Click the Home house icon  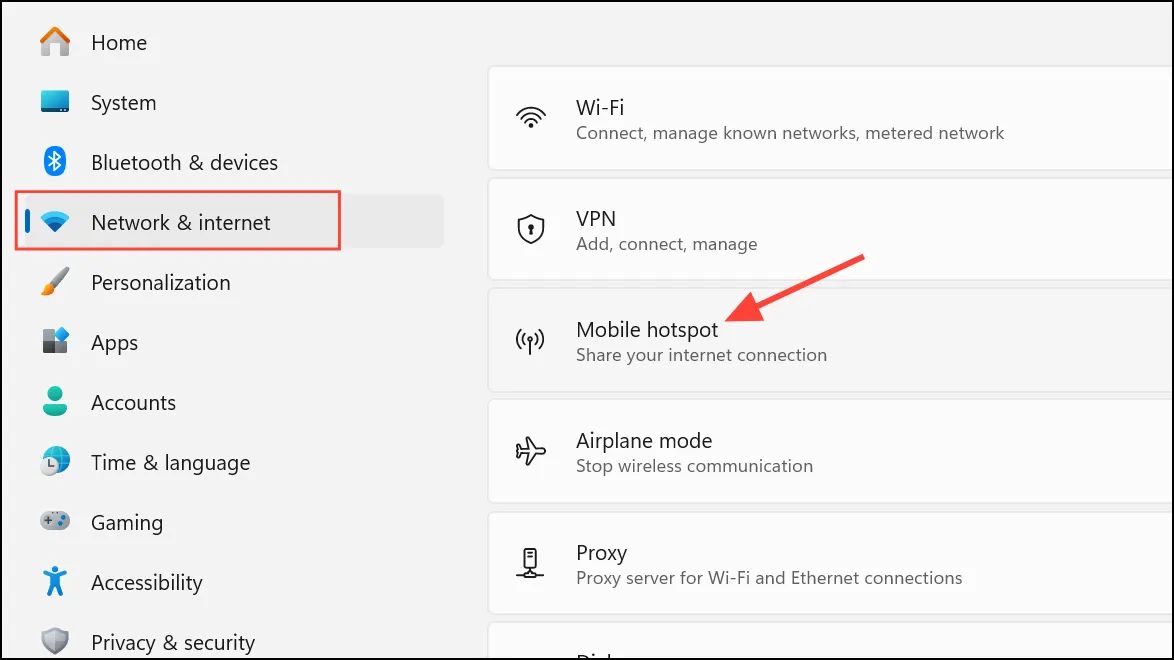pos(55,42)
